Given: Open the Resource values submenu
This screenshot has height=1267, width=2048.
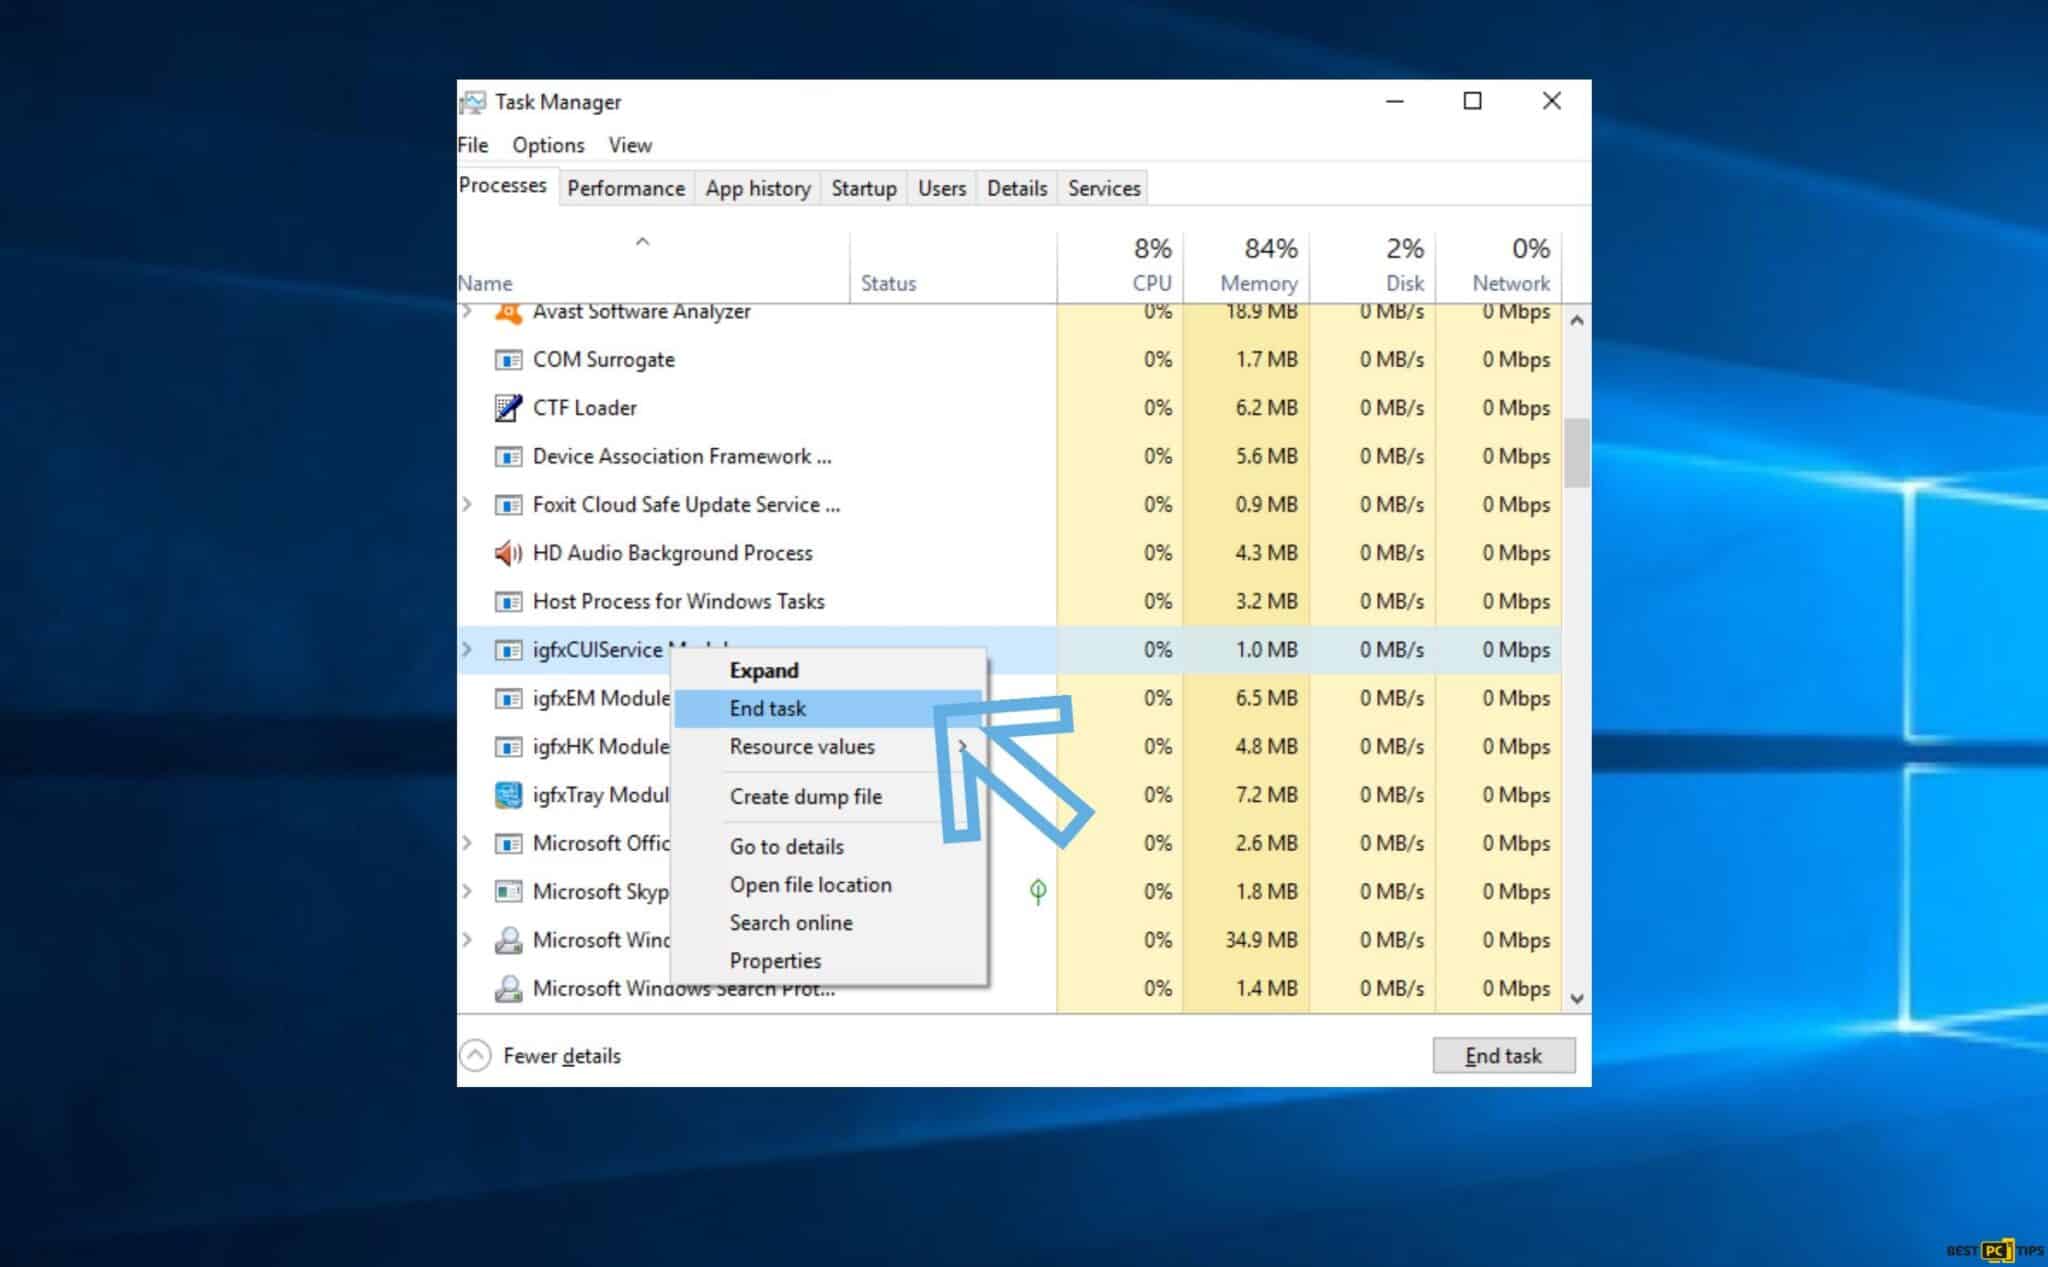Looking at the screenshot, I should pos(828,746).
